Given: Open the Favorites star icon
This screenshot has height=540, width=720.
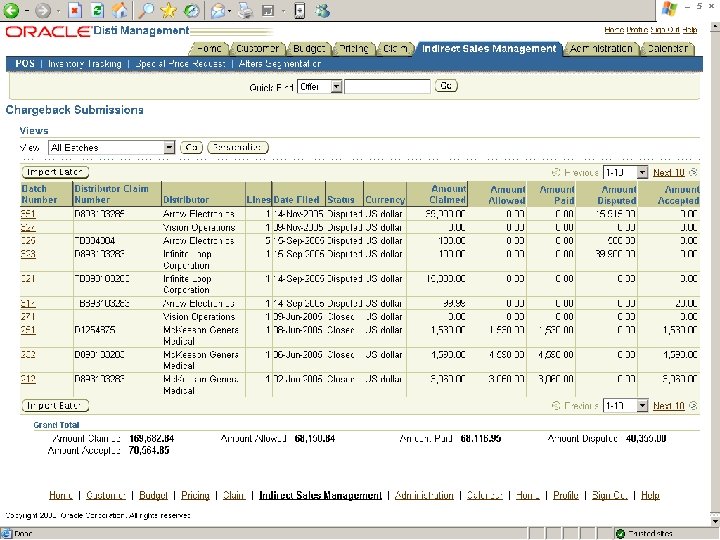Looking at the screenshot, I should pyautogui.click(x=169, y=10).
